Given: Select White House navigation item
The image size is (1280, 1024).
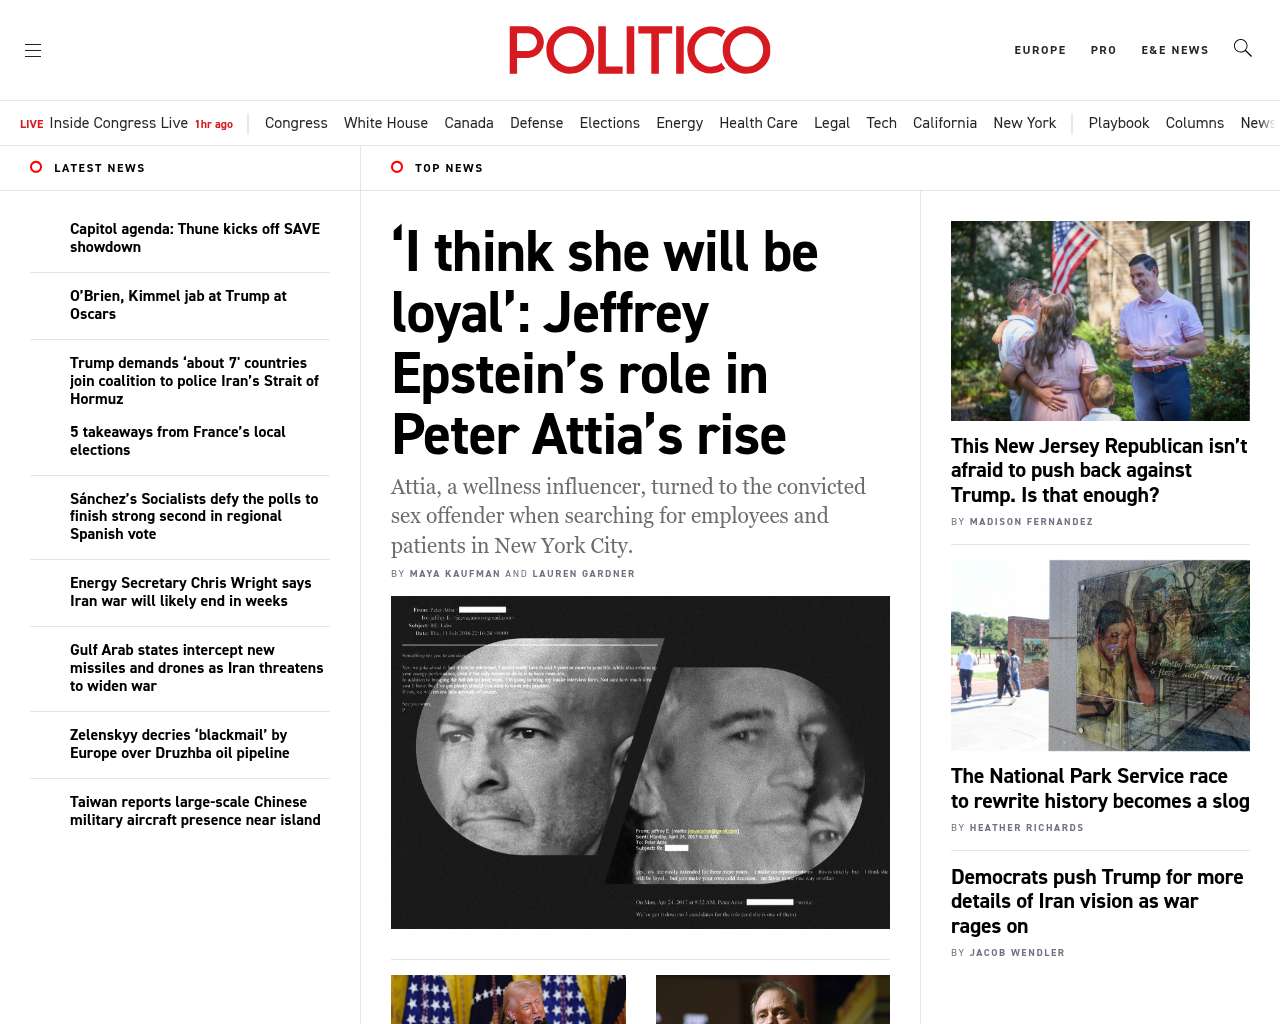Looking at the screenshot, I should [385, 123].
